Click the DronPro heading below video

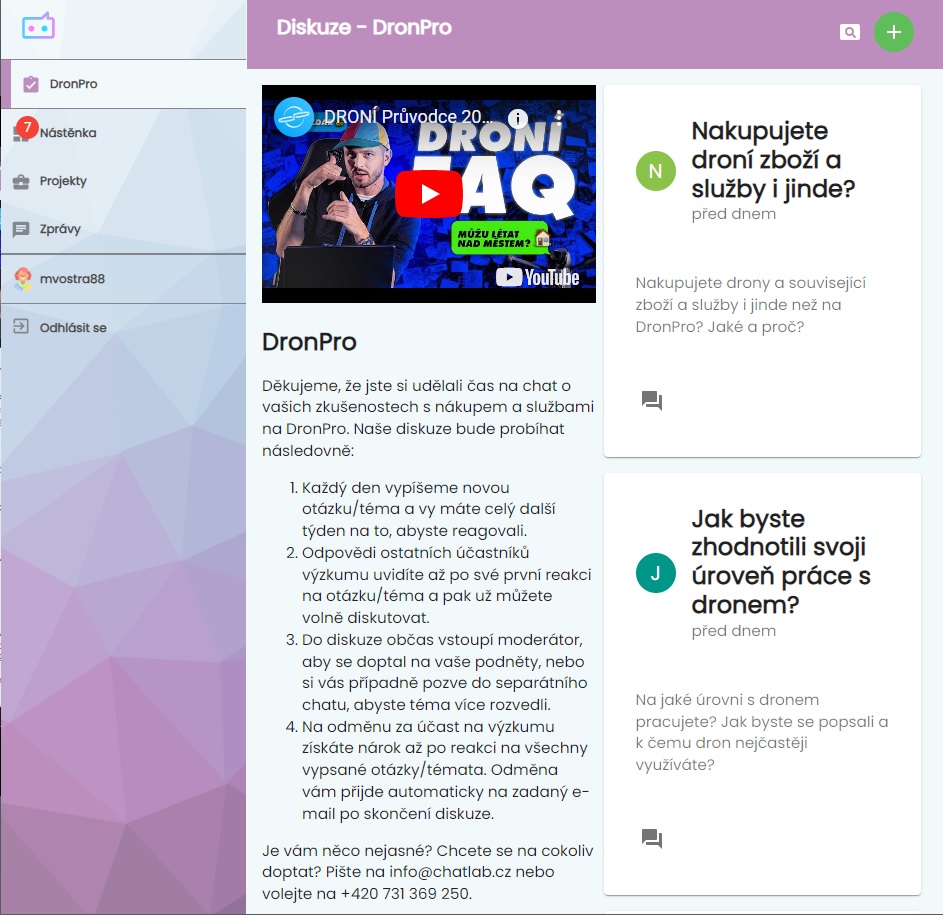pyautogui.click(x=309, y=342)
